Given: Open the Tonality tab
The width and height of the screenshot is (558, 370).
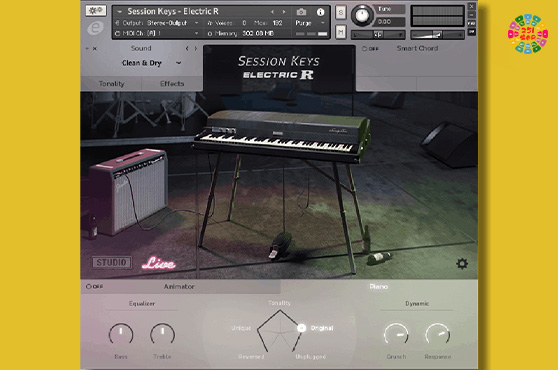Looking at the screenshot, I should pos(111,84).
